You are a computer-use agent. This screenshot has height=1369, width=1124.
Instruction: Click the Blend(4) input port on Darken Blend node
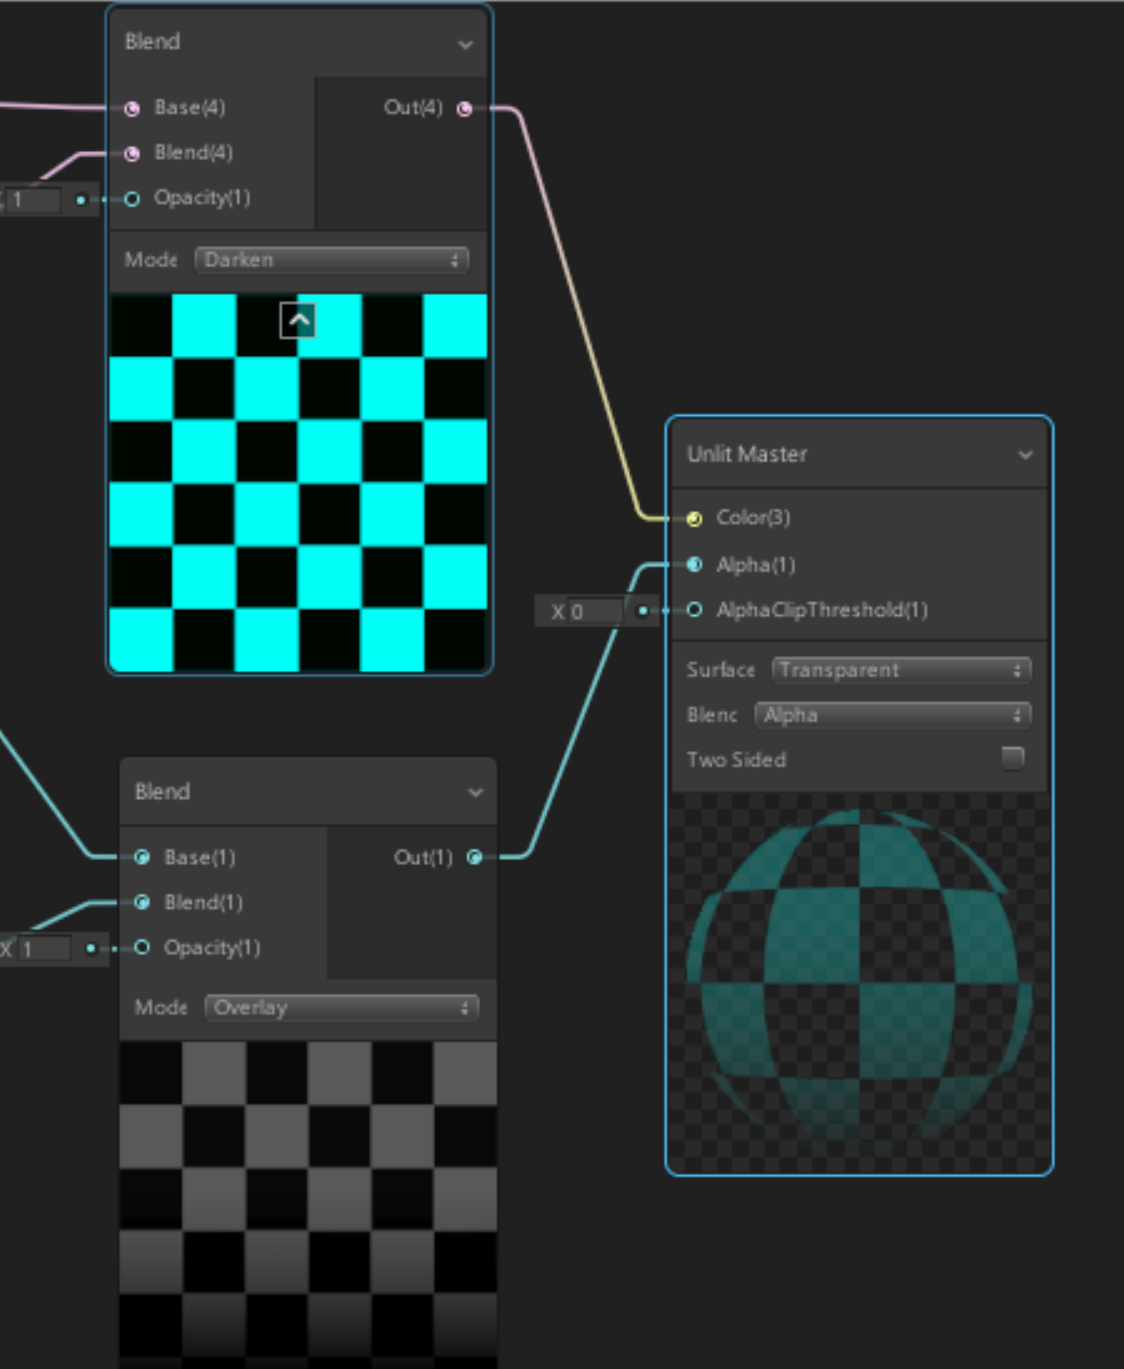(x=132, y=153)
